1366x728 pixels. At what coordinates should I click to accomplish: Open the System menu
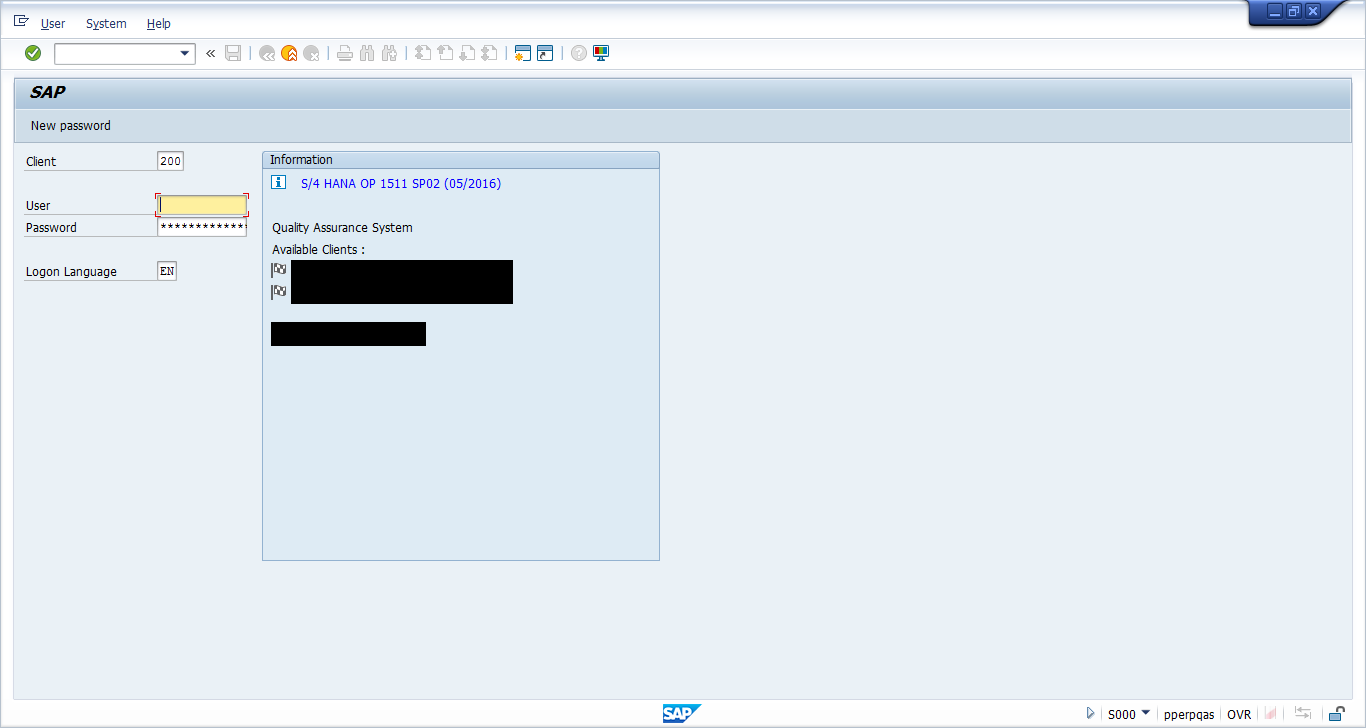tap(105, 23)
